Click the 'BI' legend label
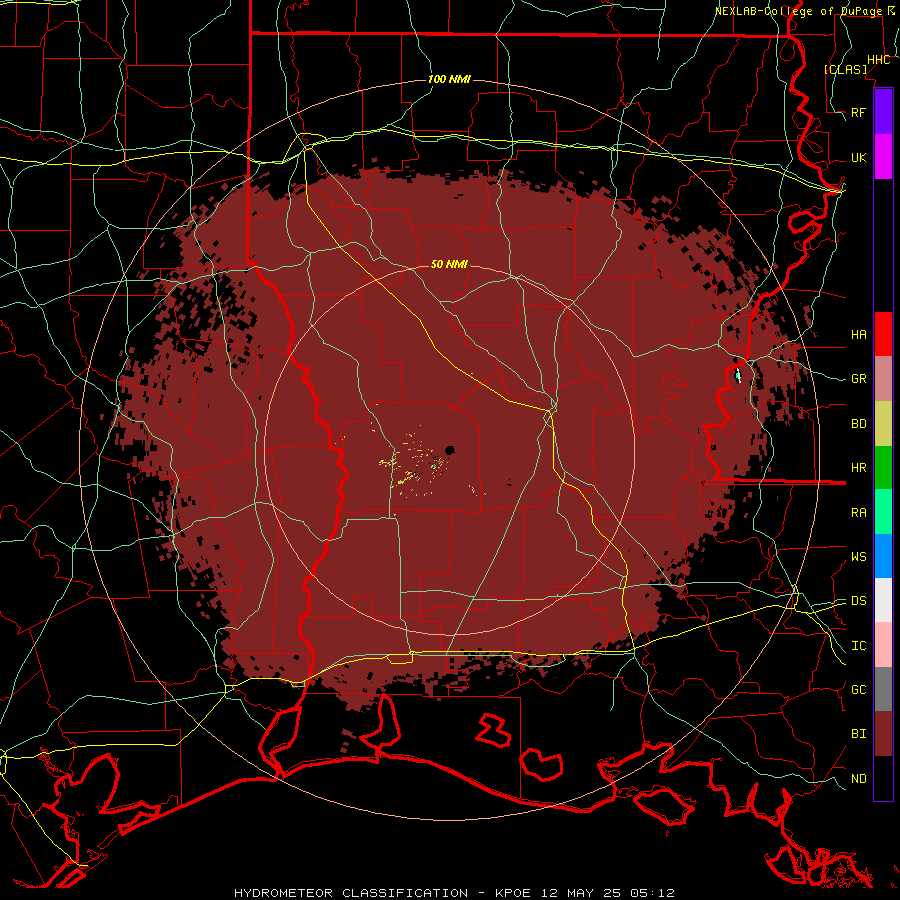This screenshot has width=900, height=900. click(858, 734)
